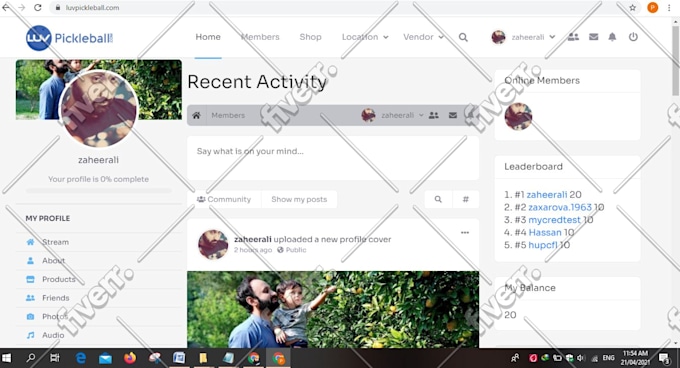Open Stream in My Profile menu
Viewport: 680px width, 368px height.
55,242
